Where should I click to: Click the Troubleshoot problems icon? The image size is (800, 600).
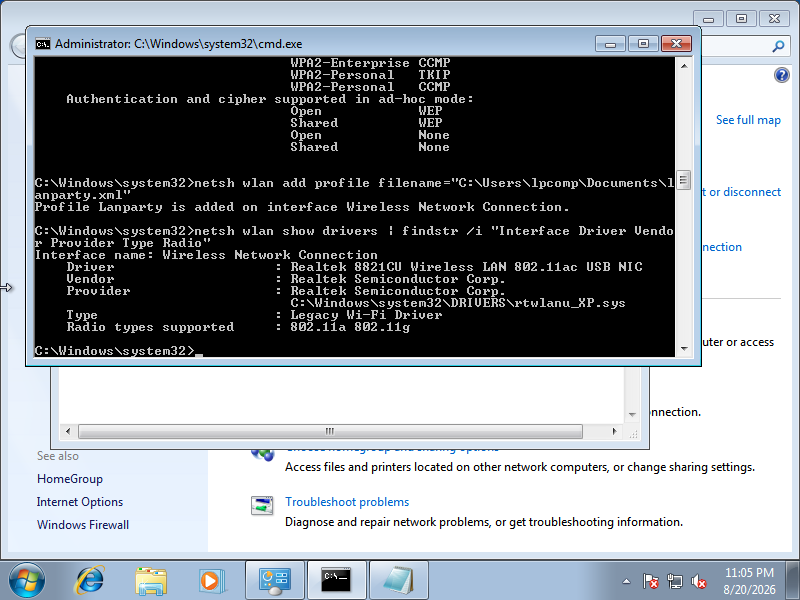point(262,505)
